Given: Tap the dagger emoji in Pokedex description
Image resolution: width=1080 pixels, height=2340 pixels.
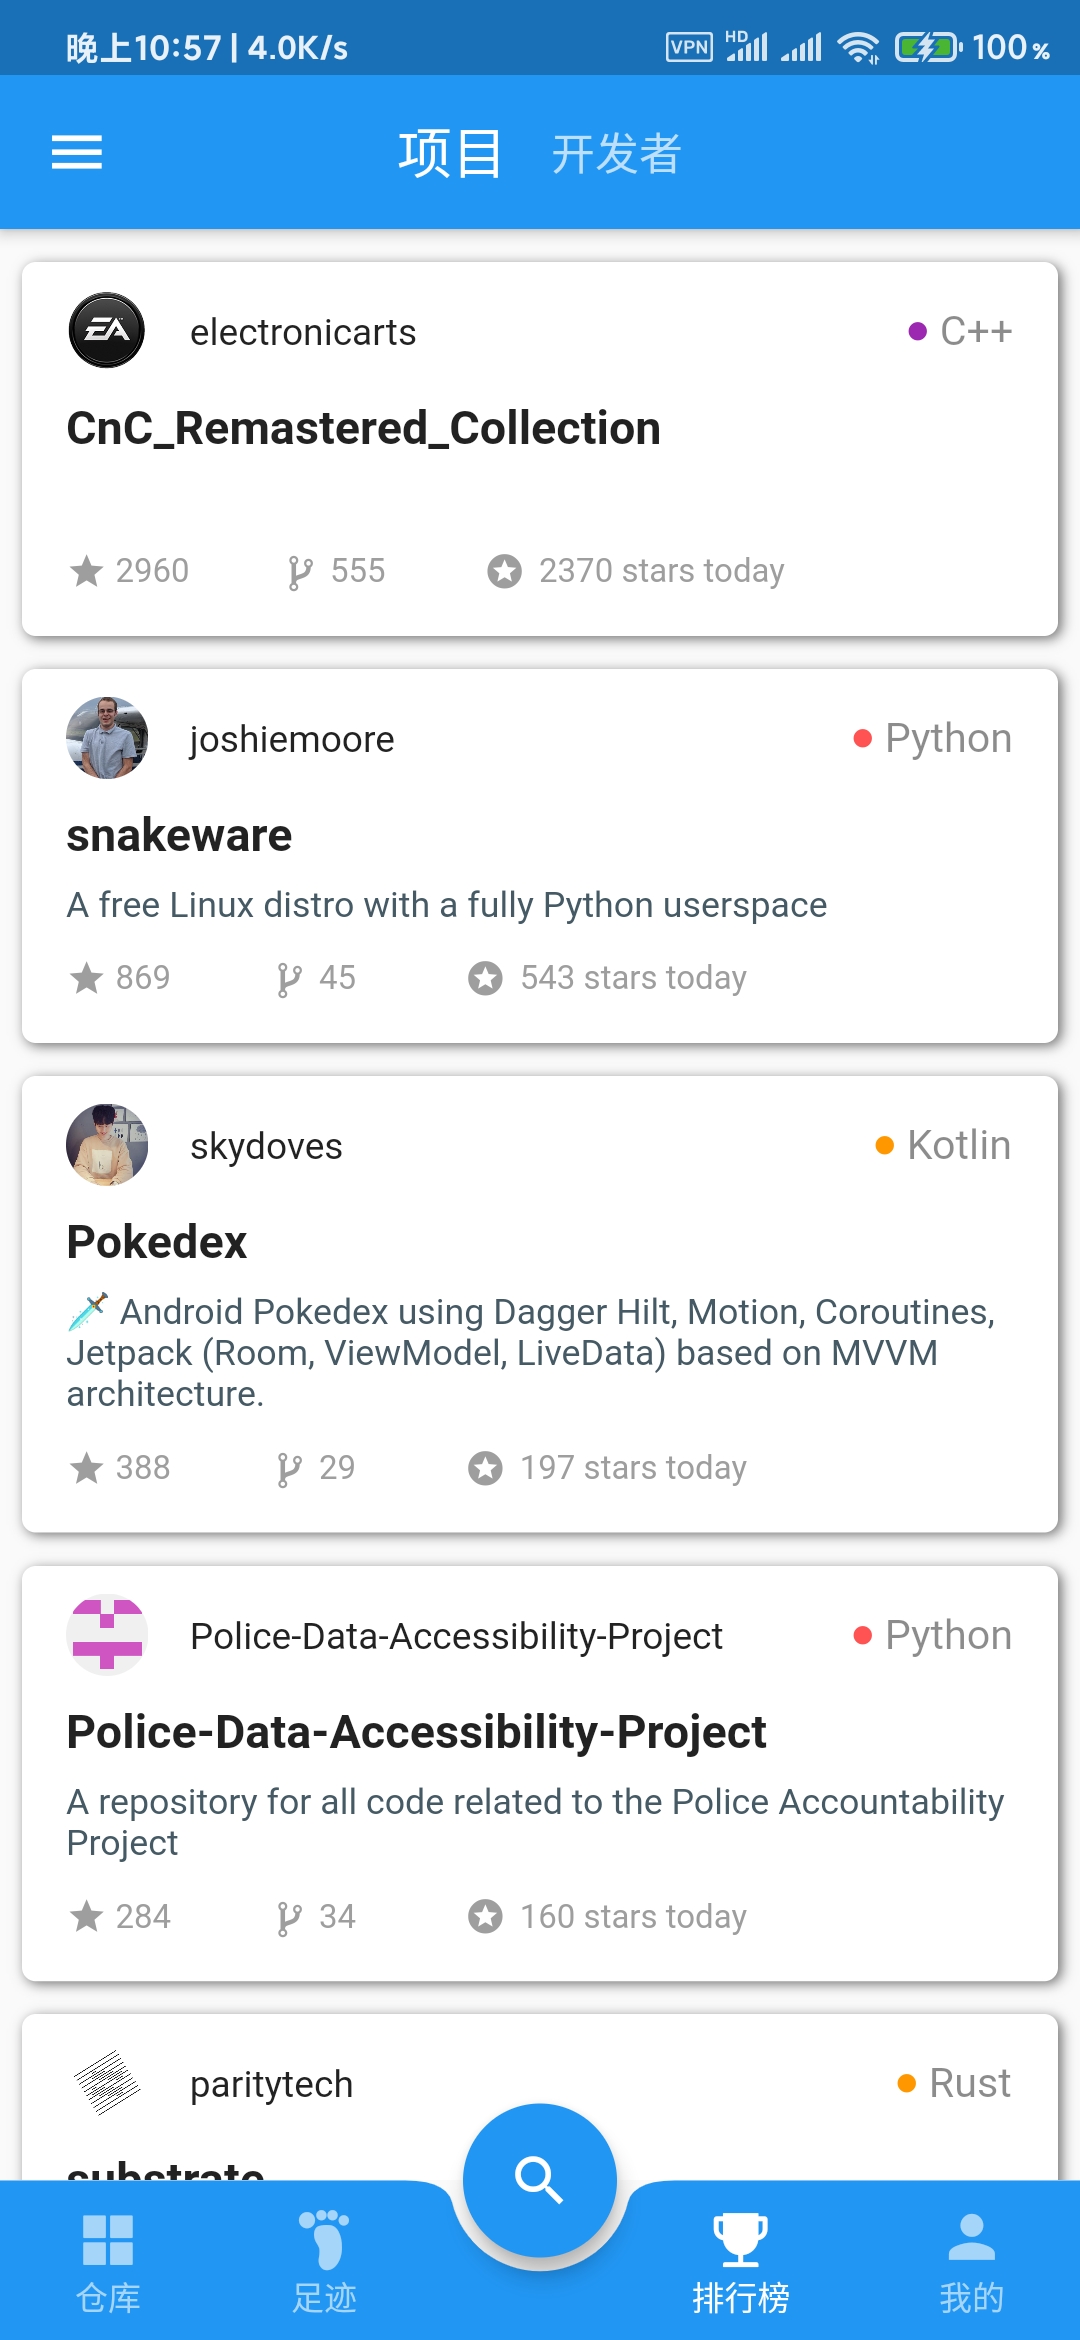Looking at the screenshot, I should 88,1312.
